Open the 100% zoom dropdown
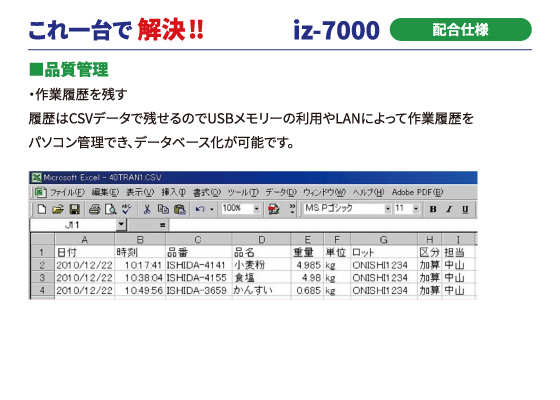 point(256,209)
